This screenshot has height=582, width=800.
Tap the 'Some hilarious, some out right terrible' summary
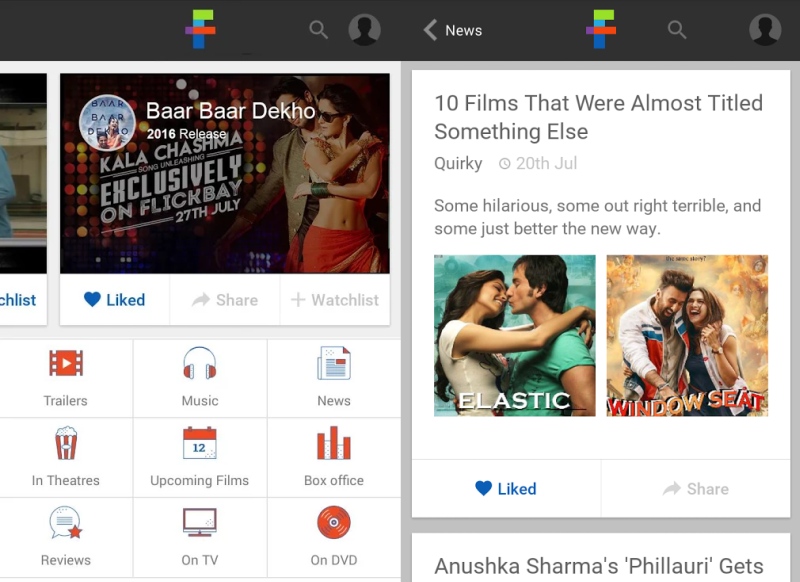(597, 217)
